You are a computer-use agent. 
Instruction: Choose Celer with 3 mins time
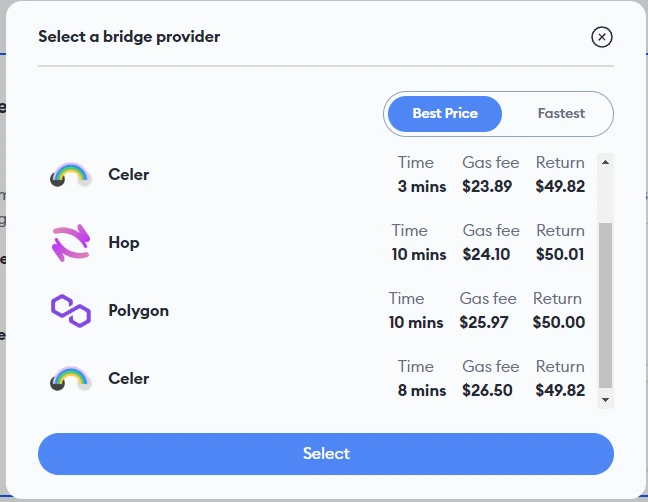[129, 175]
